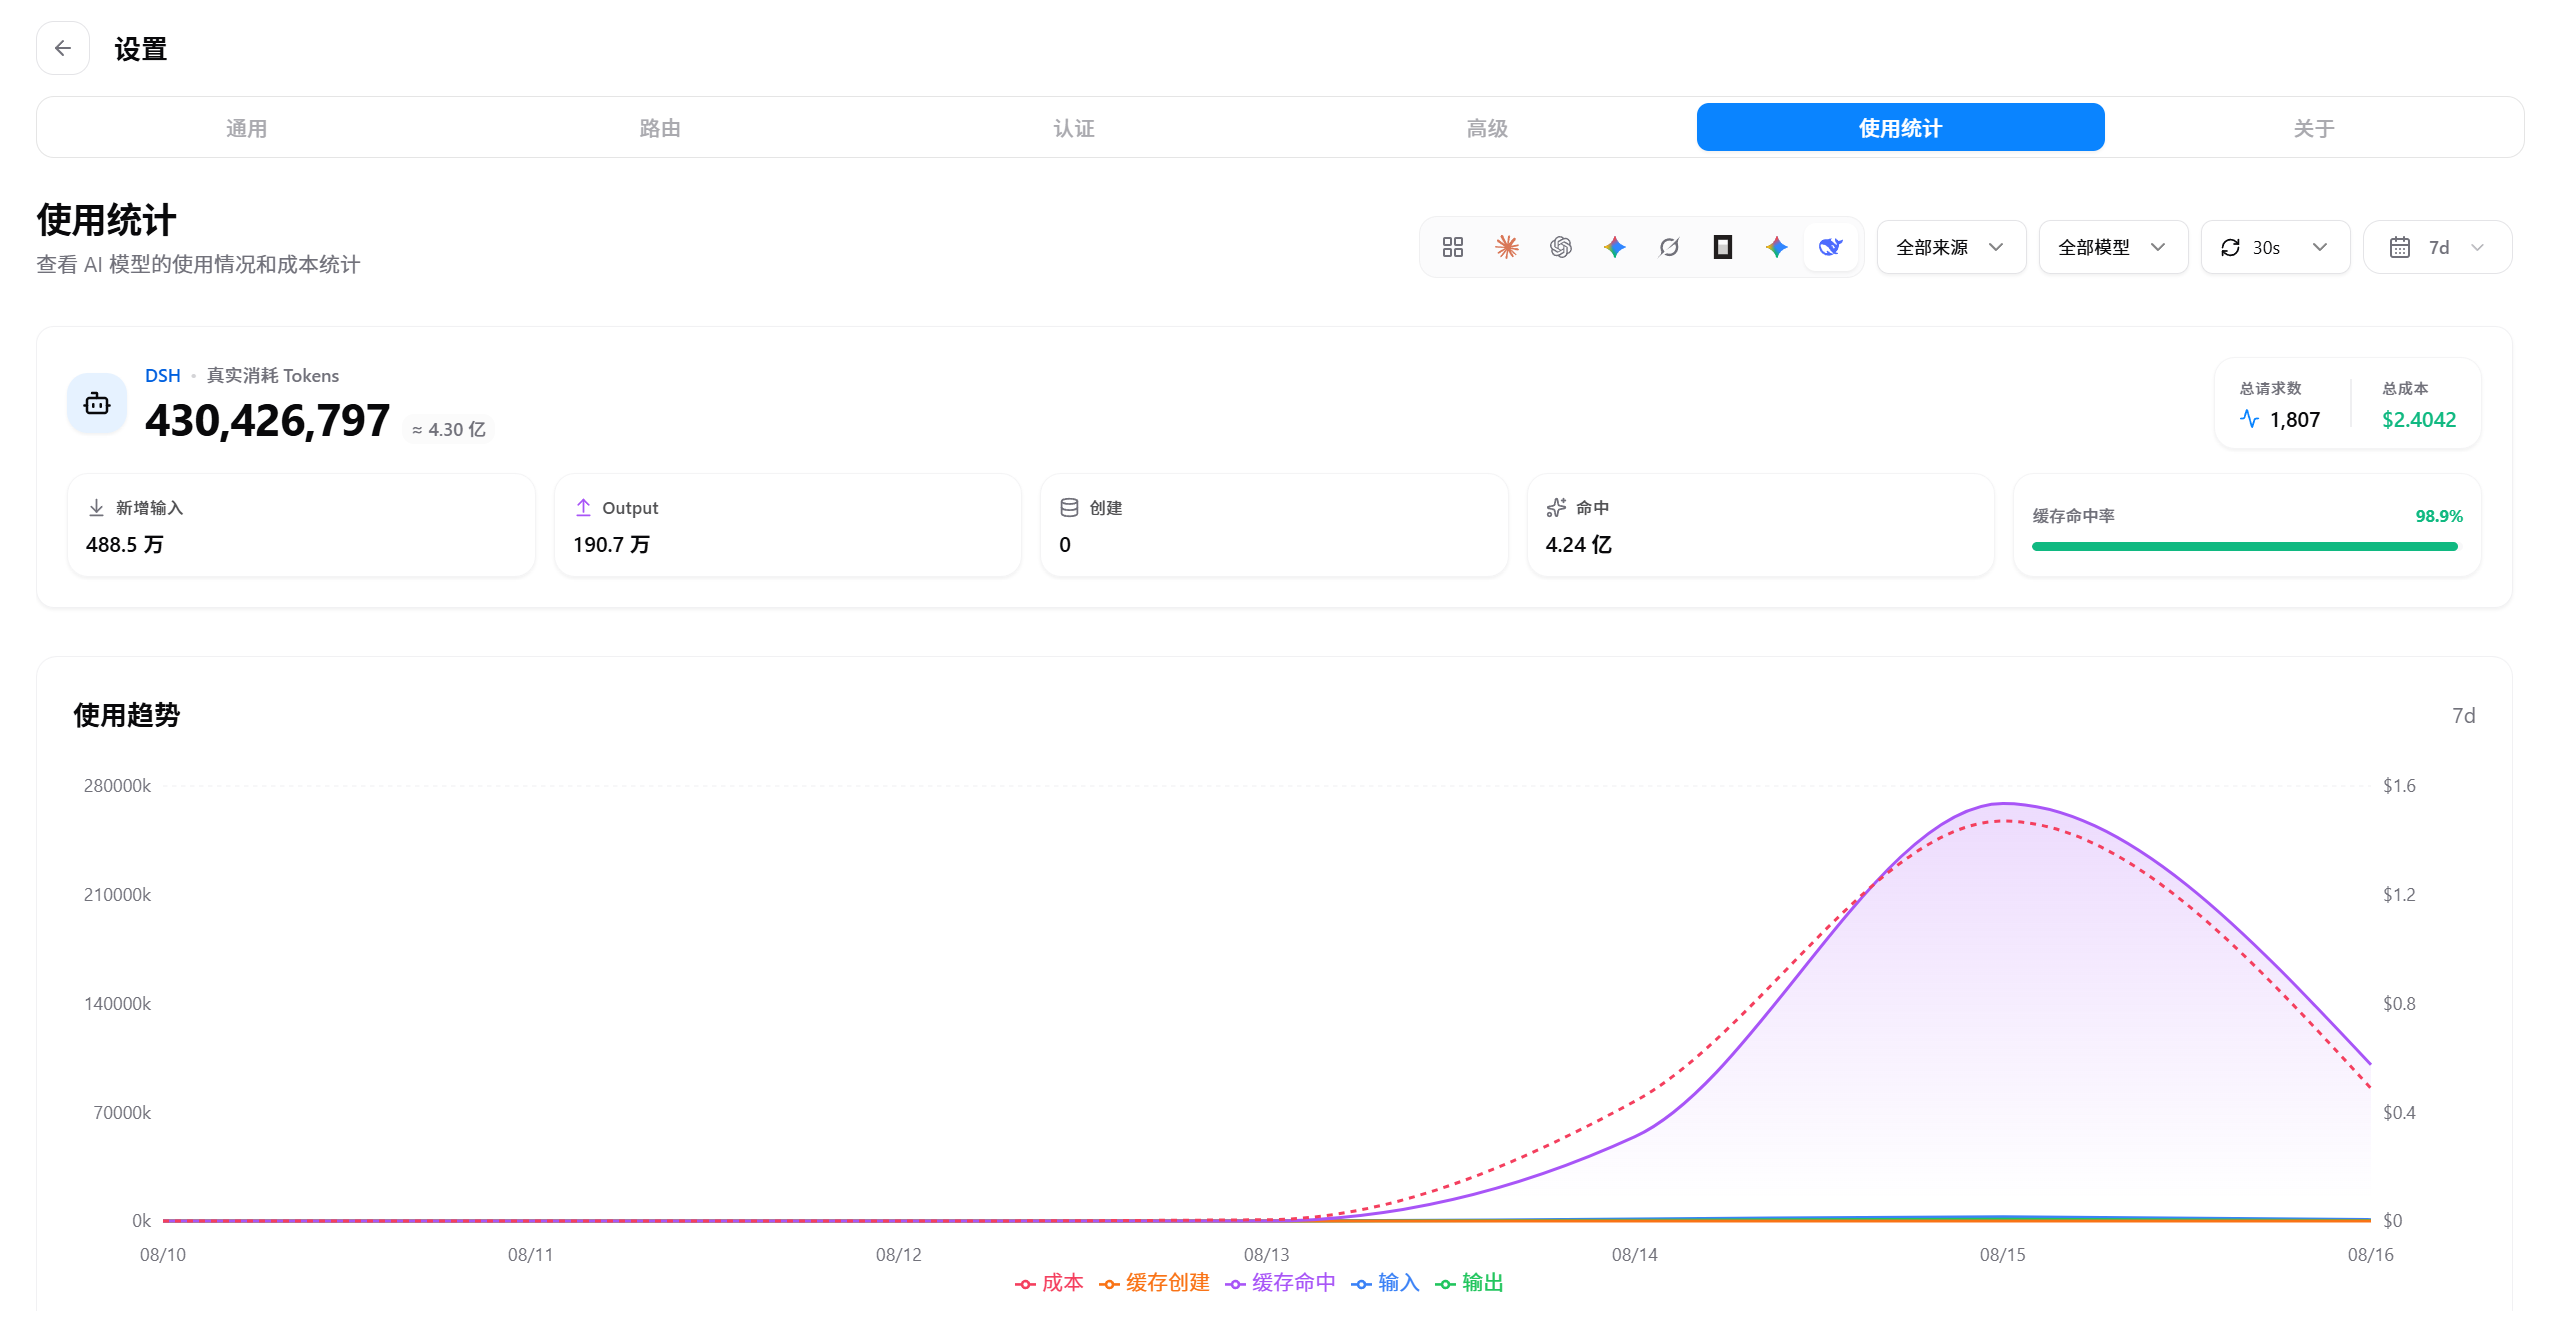Click the 新增输入 488.5 万 card
This screenshot has height=1334, width=2560.
[301, 525]
